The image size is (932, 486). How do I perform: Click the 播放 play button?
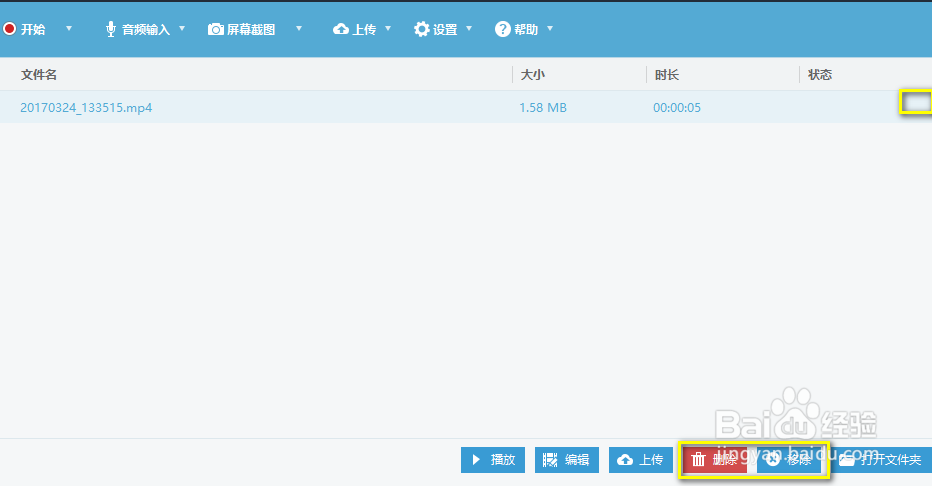(493, 460)
